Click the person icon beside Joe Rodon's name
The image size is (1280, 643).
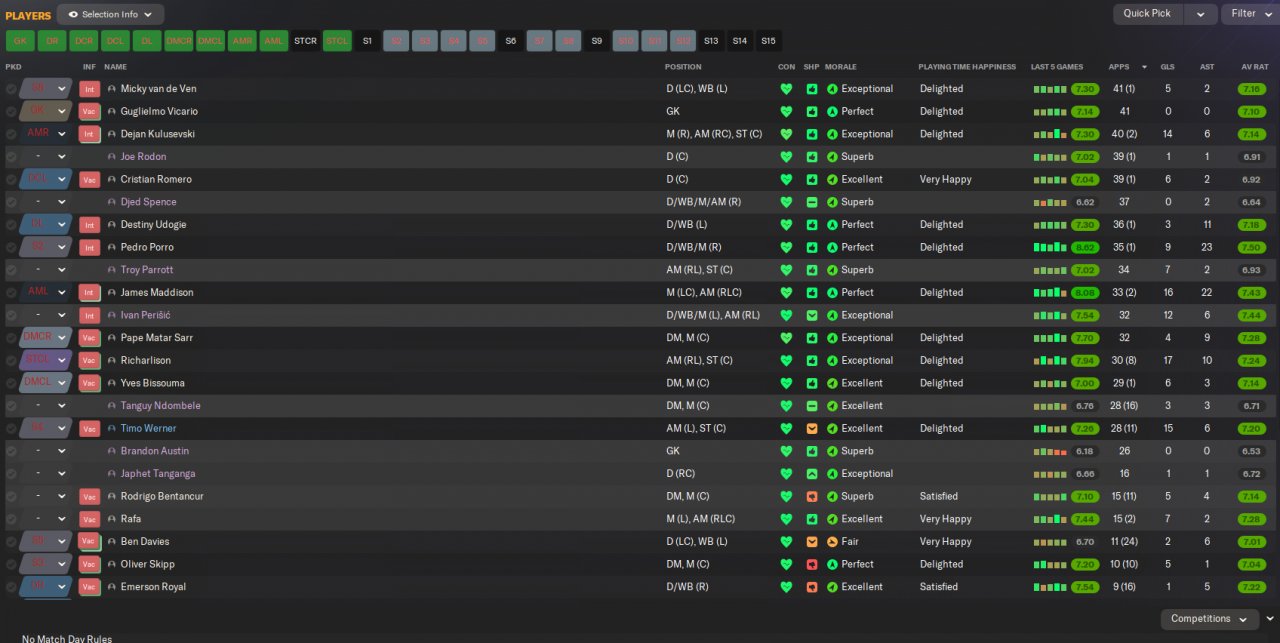click(x=112, y=157)
